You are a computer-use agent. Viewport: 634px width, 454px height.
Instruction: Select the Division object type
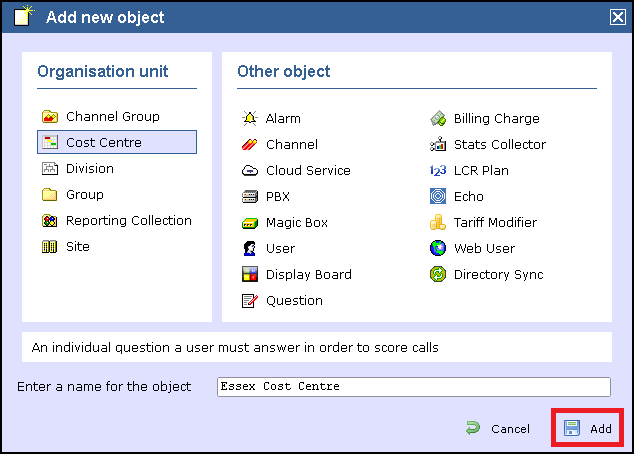coord(90,168)
